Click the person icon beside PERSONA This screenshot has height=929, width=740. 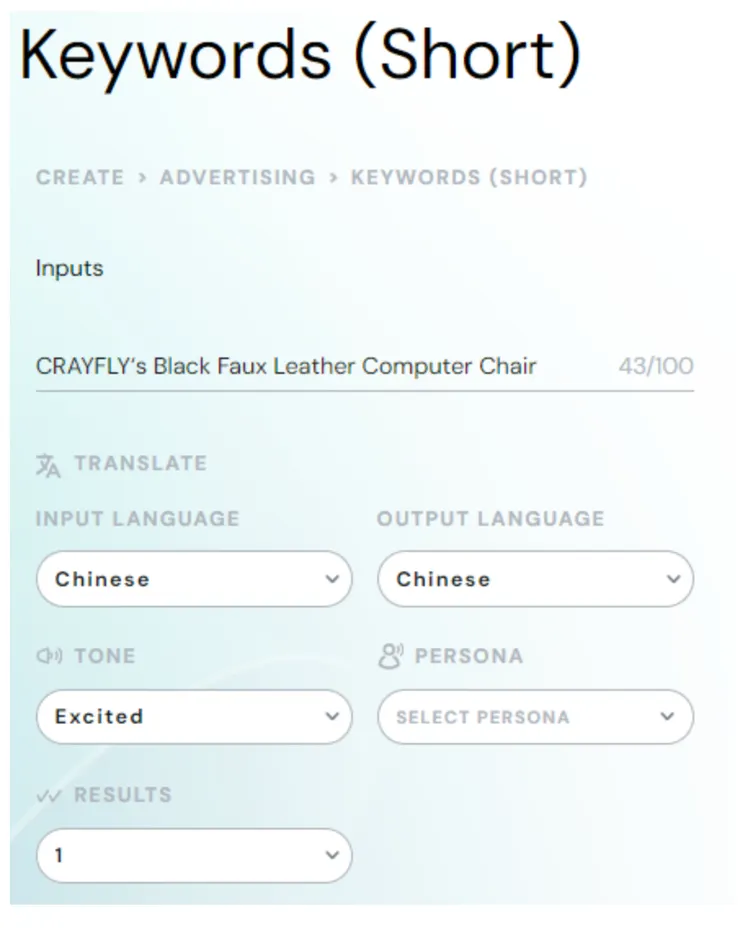coord(390,656)
